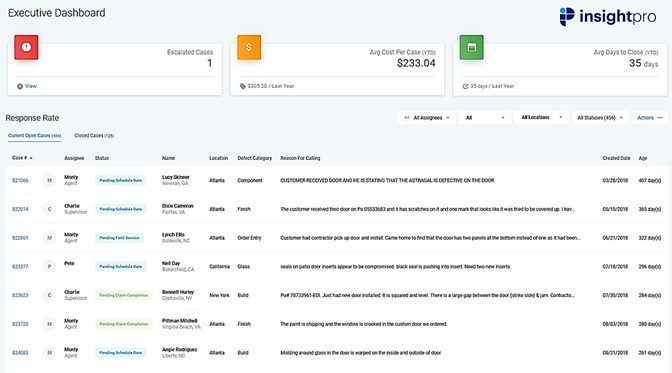The height and width of the screenshot is (373, 672).
Task: Sort by Defect Category column header
Action: point(255,158)
